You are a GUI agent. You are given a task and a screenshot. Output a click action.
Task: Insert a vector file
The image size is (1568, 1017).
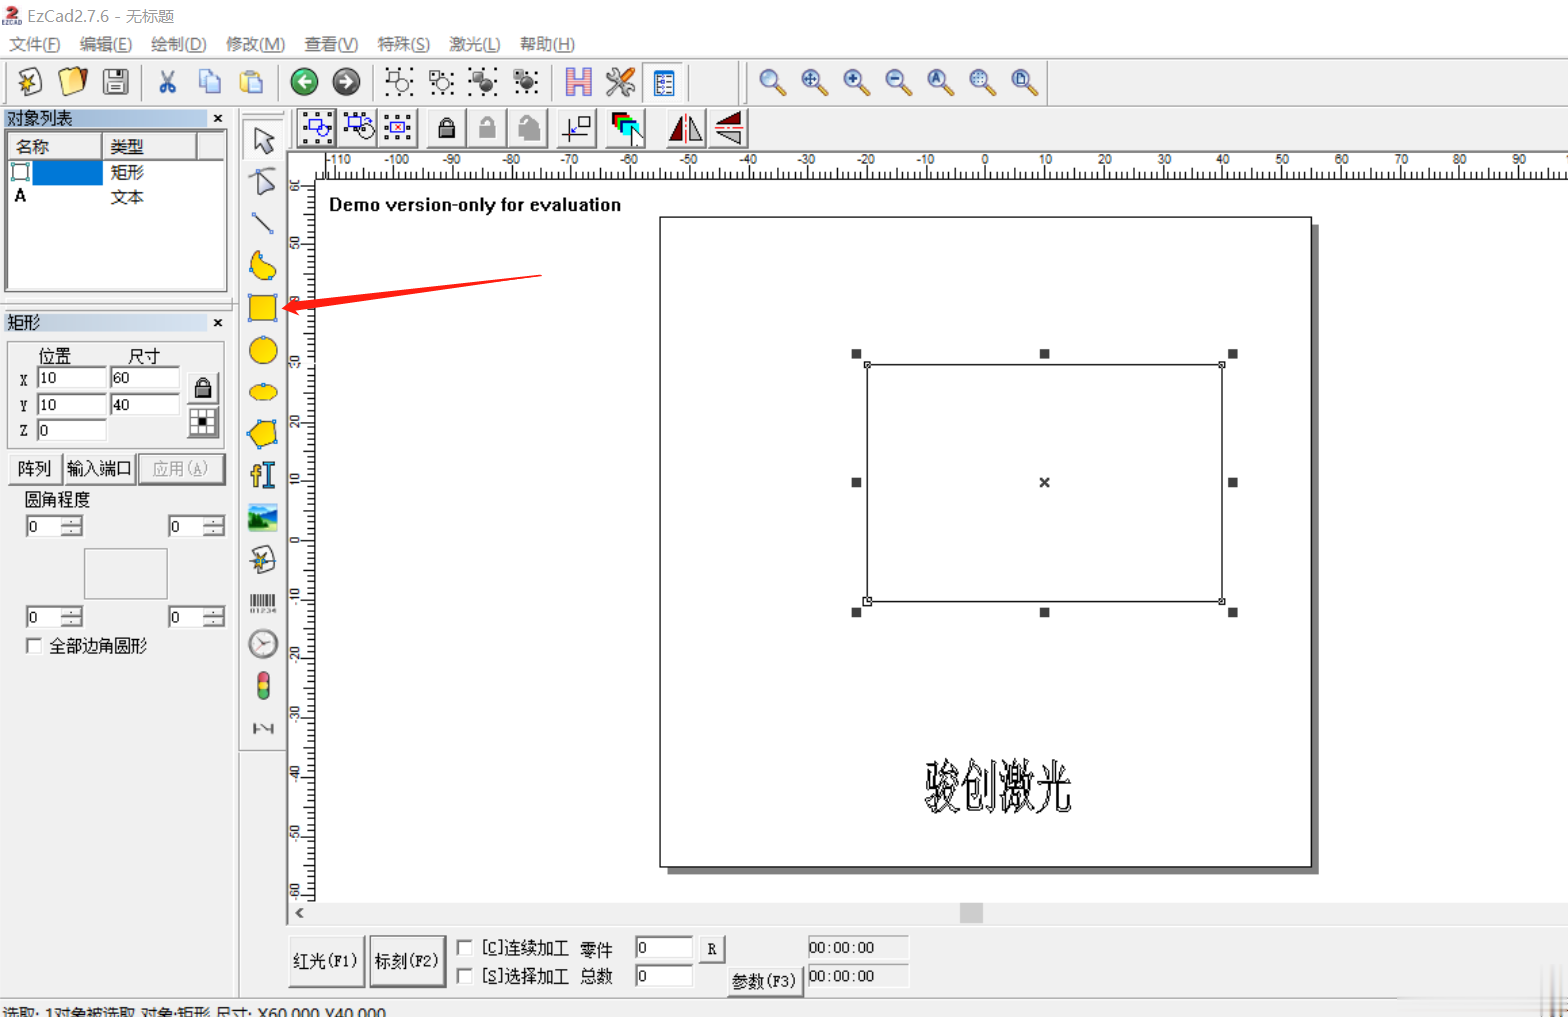tap(263, 560)
